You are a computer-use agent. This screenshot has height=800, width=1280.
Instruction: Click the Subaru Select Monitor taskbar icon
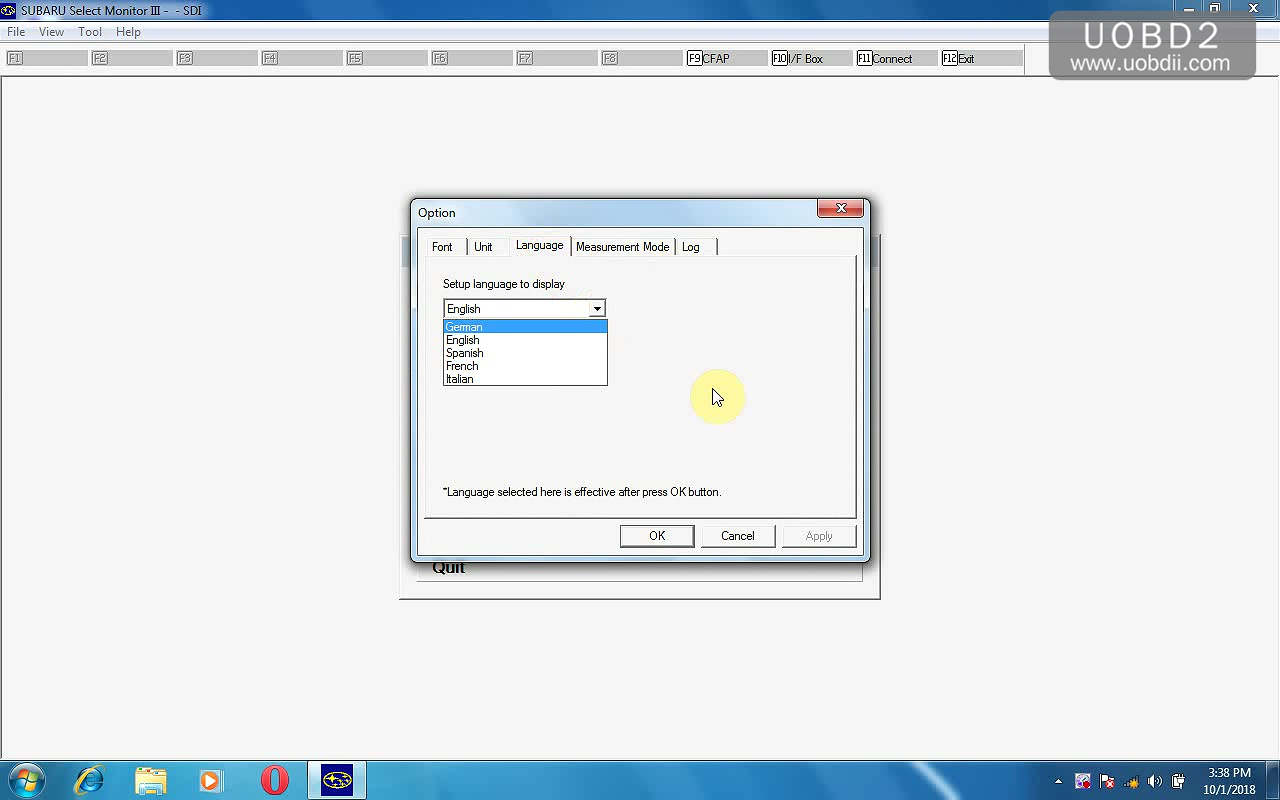point(337,780)
